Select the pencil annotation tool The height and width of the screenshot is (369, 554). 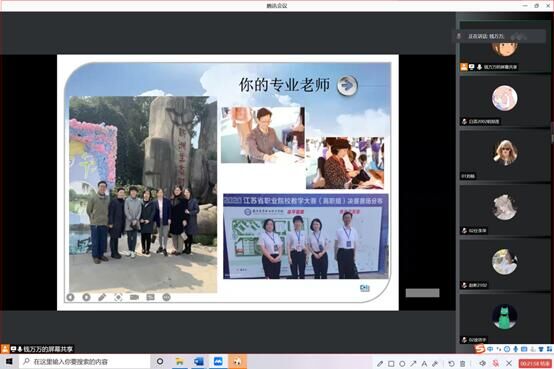[380, 363]
